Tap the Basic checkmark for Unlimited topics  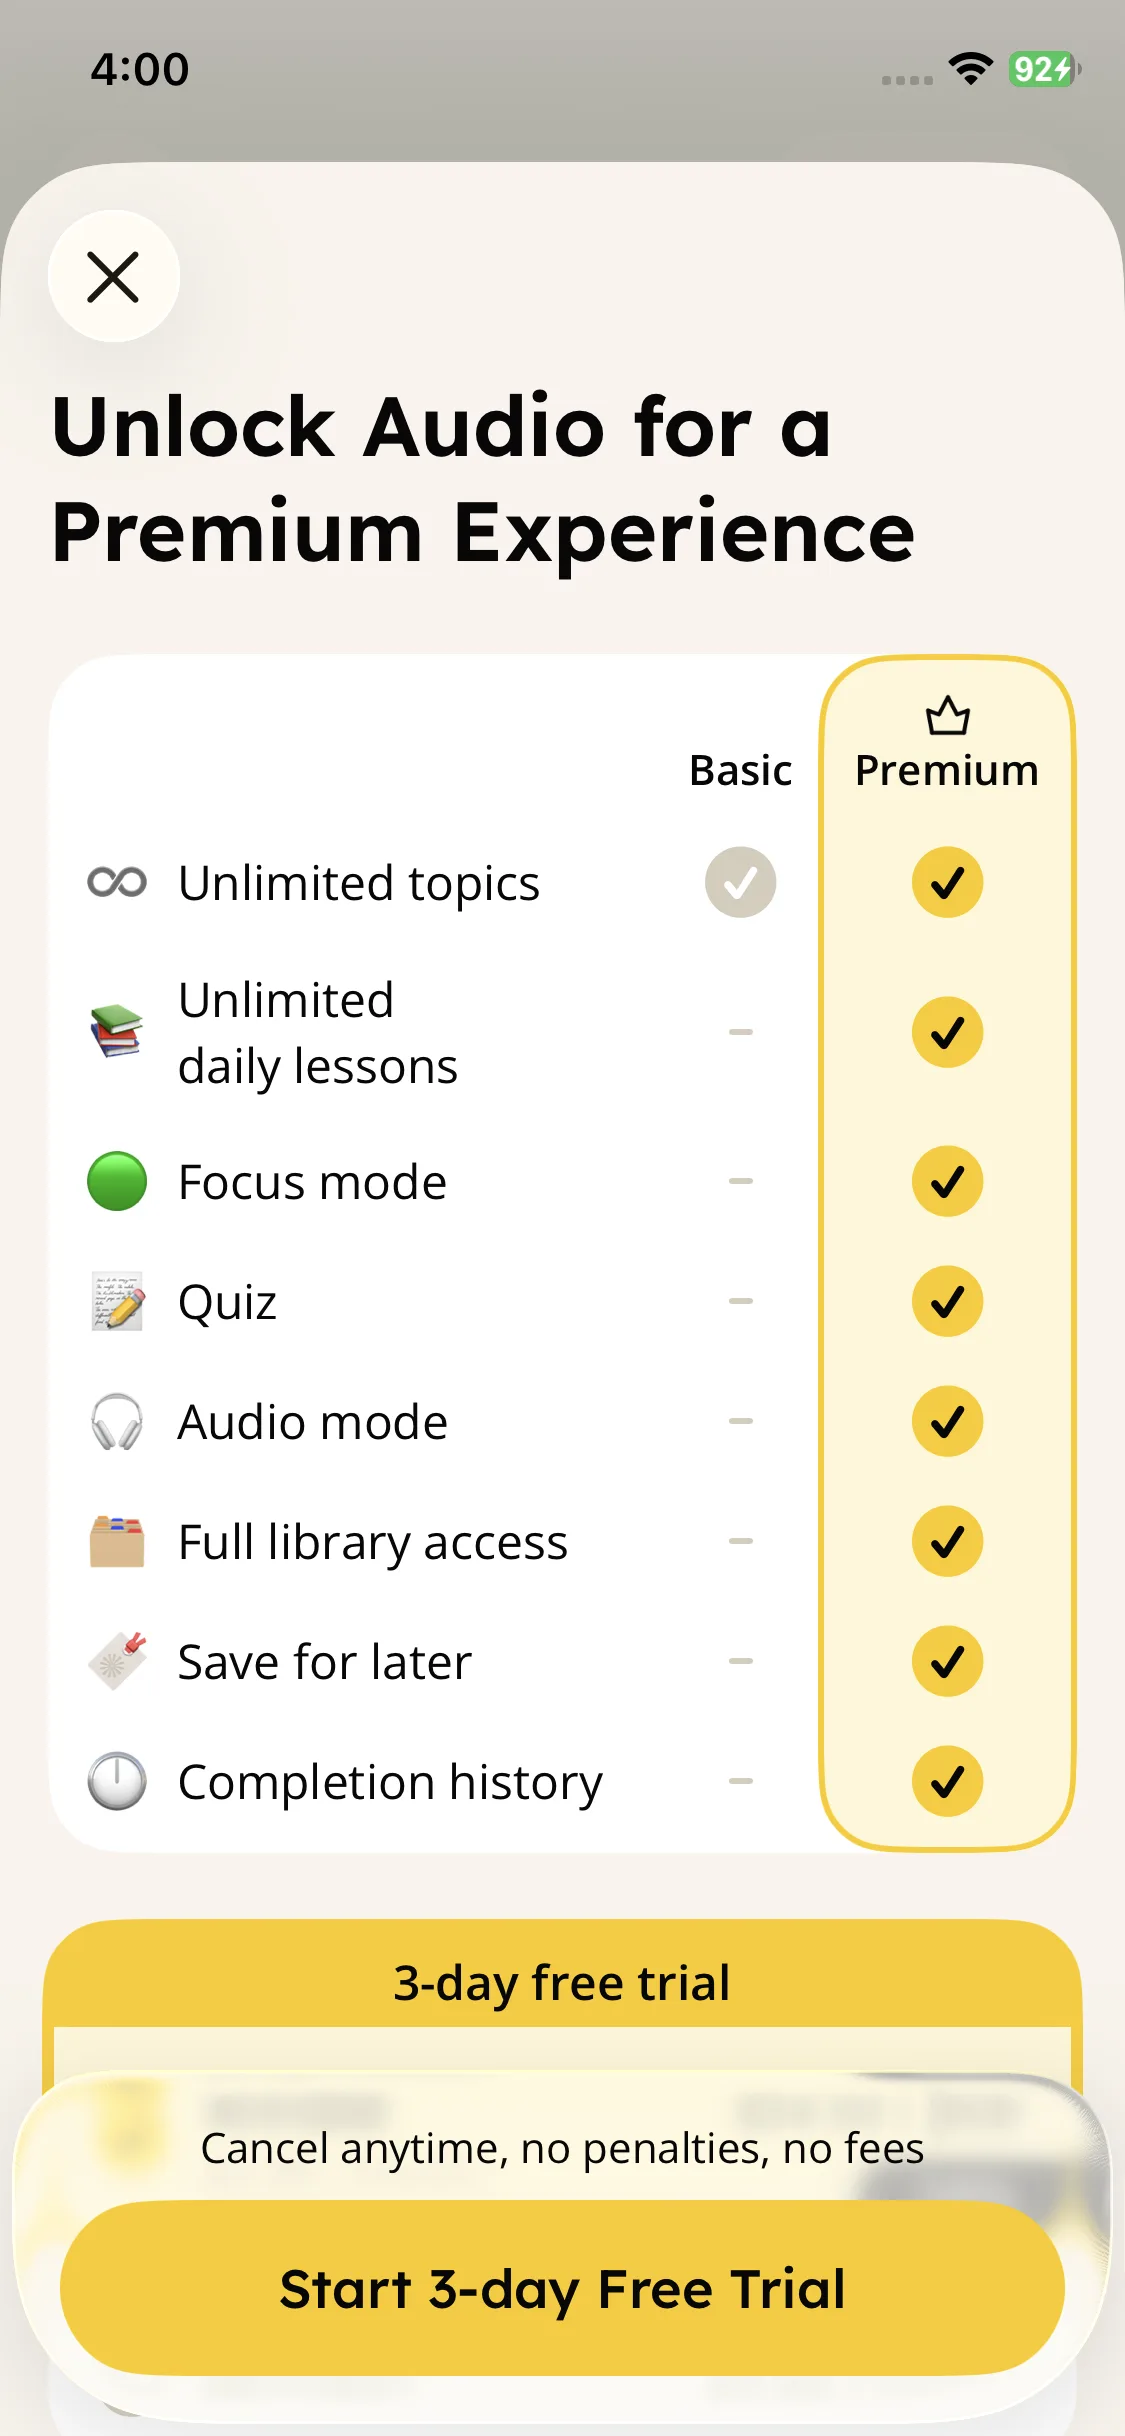(x=740, y=882)
